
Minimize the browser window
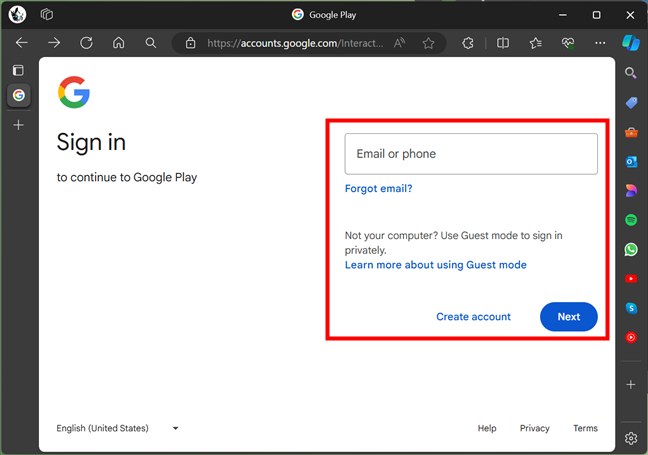562,15
